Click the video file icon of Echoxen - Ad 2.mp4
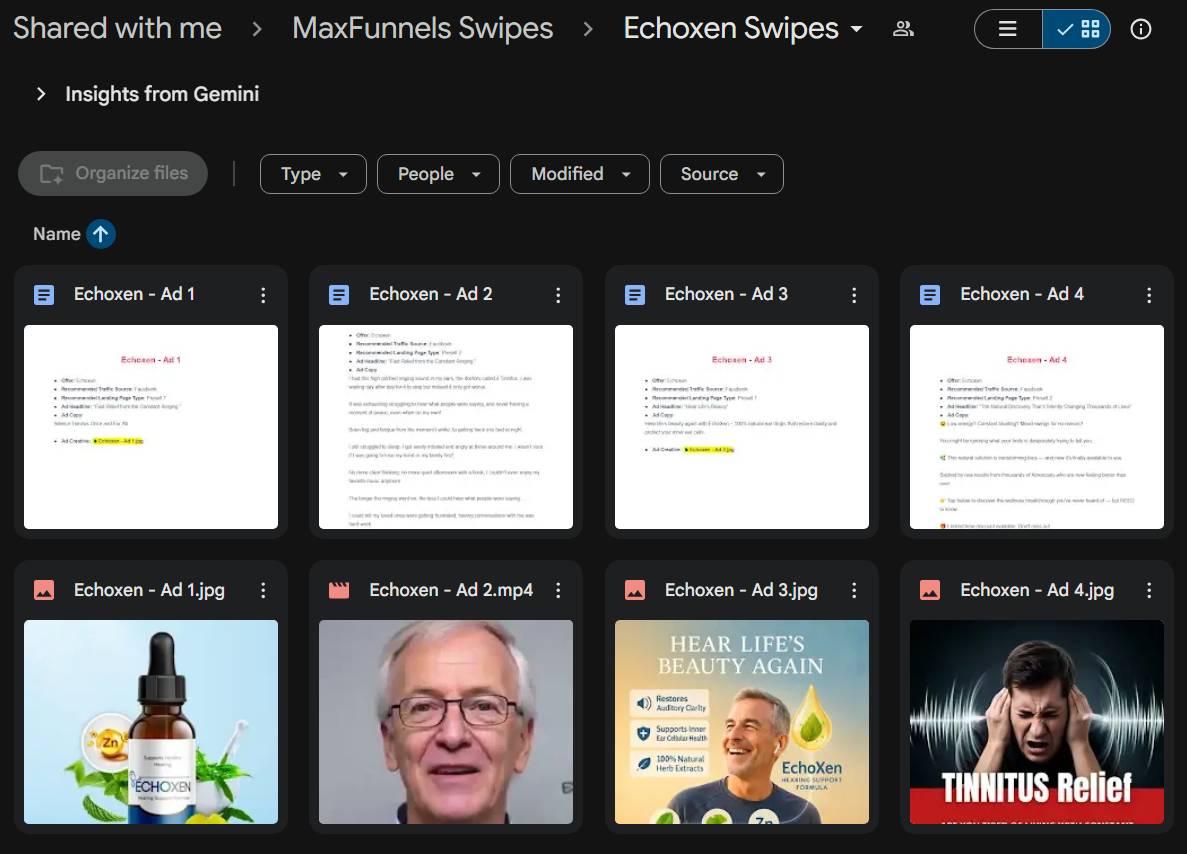The image size is (1187, 854). tap(339, 590)
